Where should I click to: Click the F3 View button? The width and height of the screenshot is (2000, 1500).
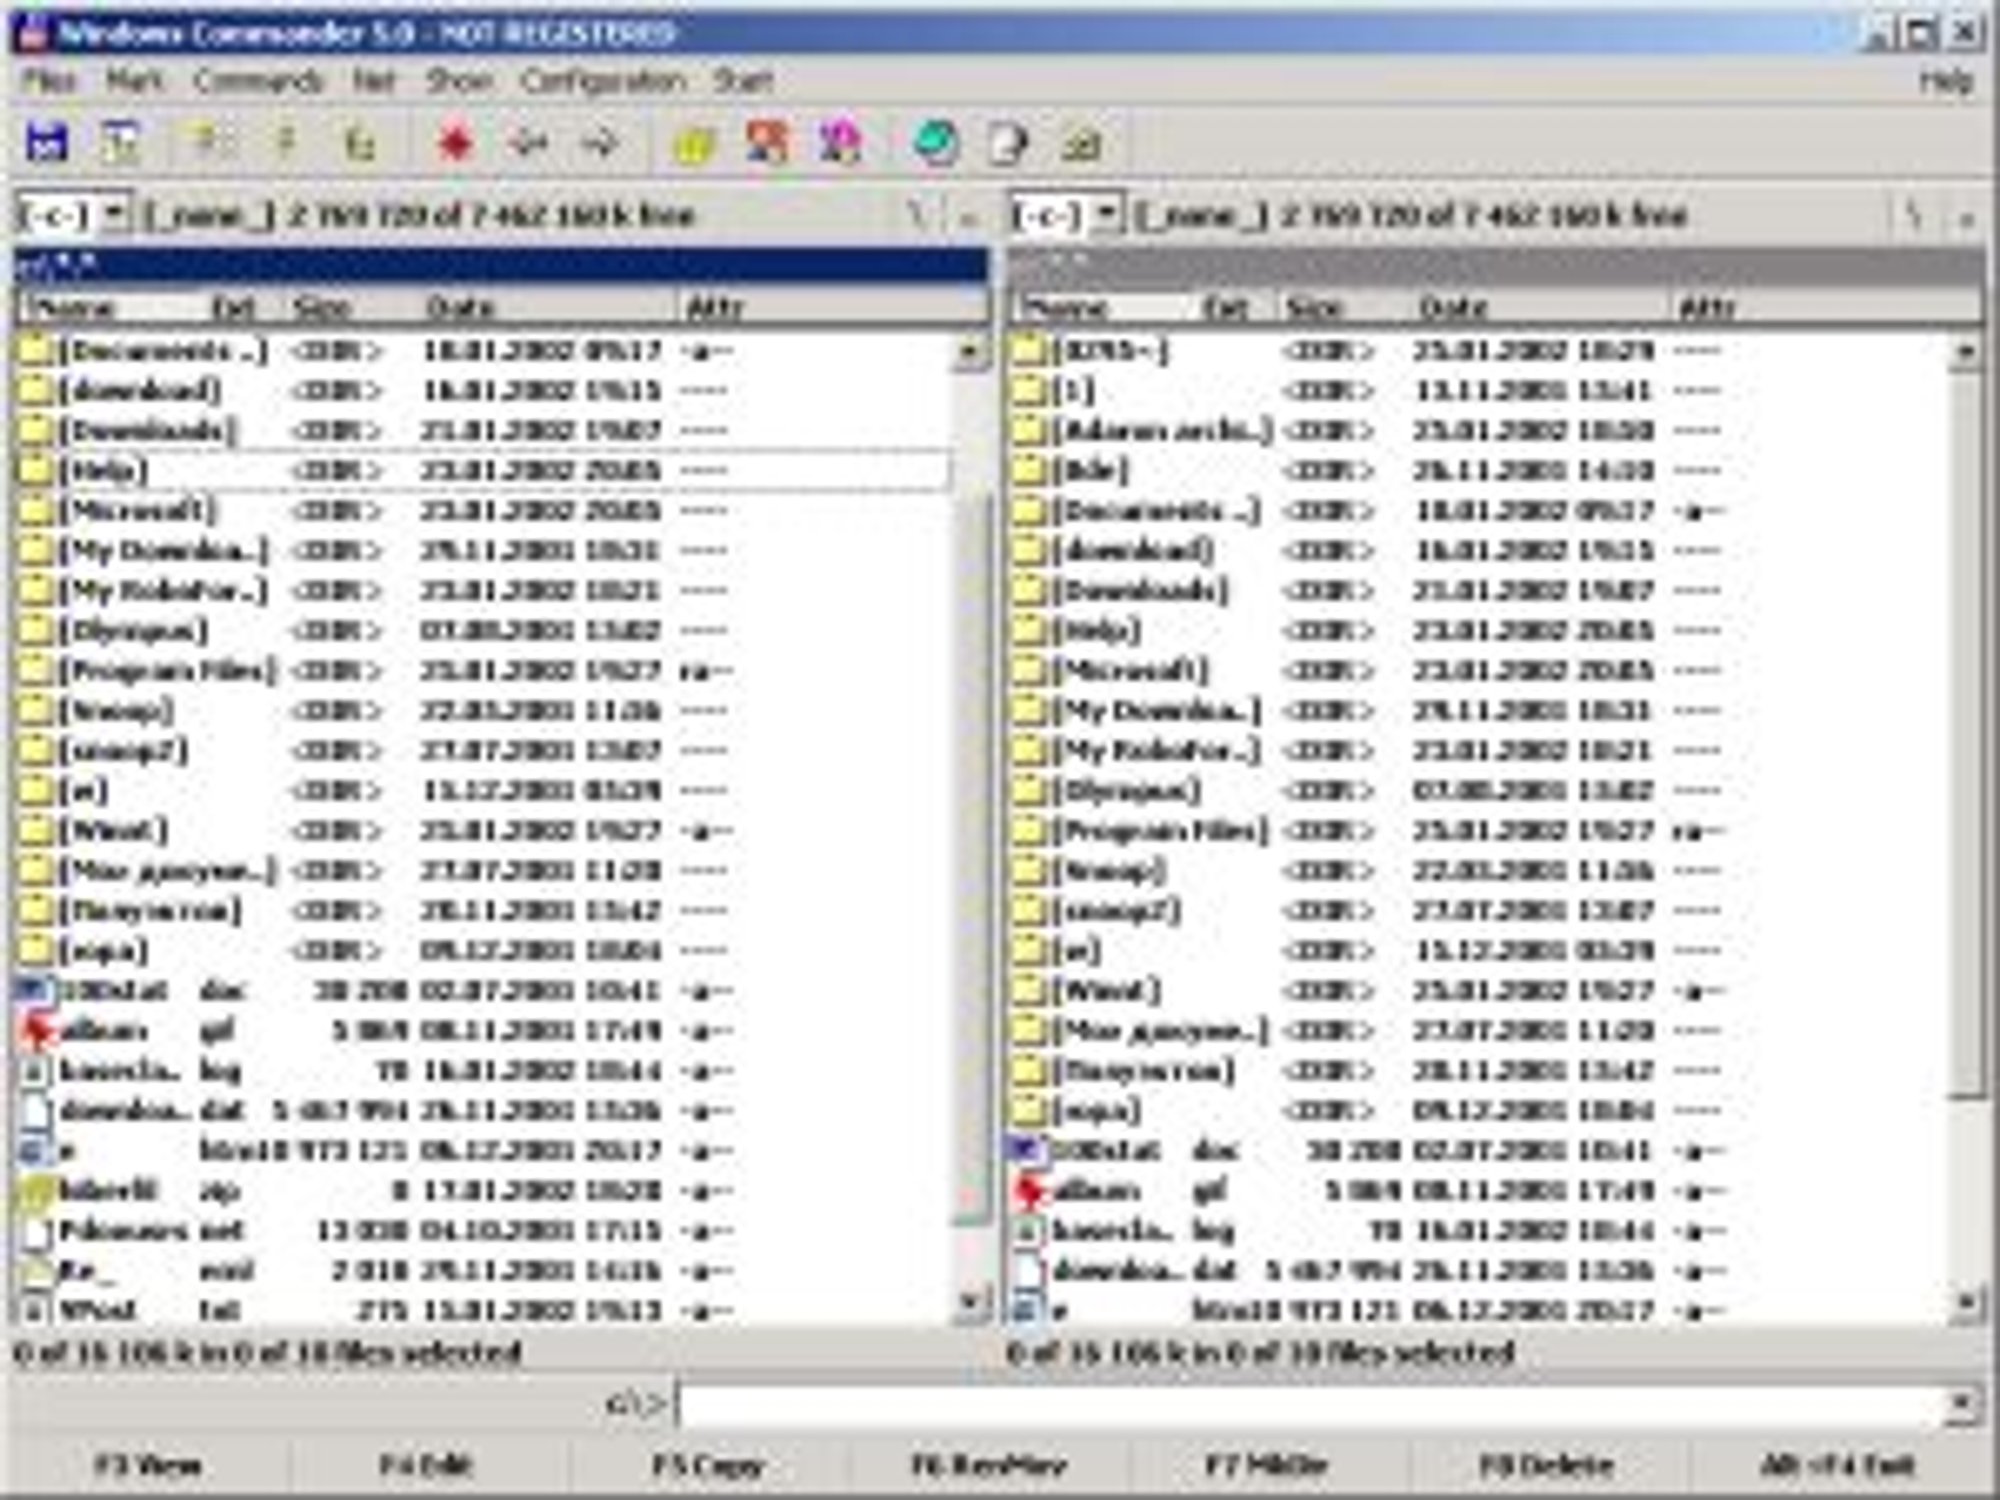coord(148,1466)
